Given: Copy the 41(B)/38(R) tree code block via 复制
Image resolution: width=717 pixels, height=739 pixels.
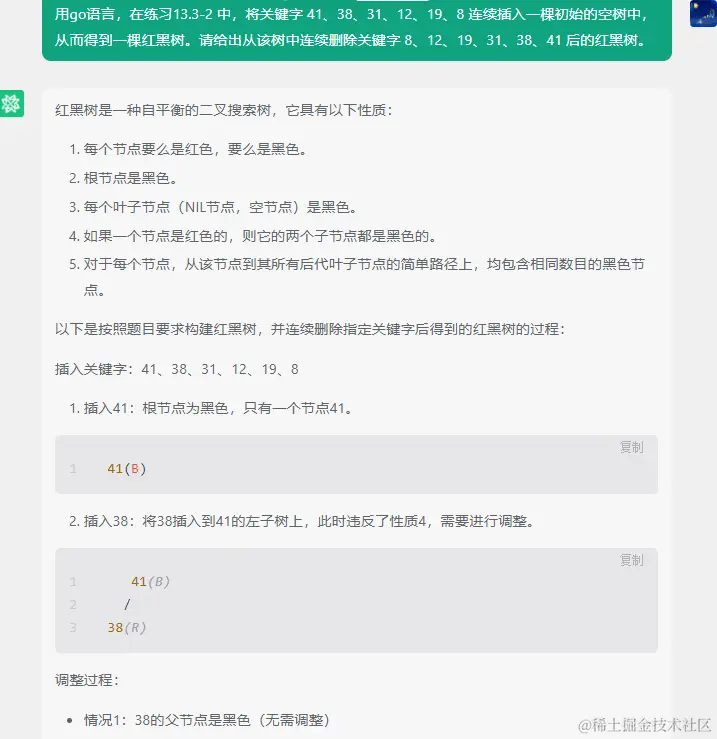Looking at the screenshot, I should coord(631,560).
